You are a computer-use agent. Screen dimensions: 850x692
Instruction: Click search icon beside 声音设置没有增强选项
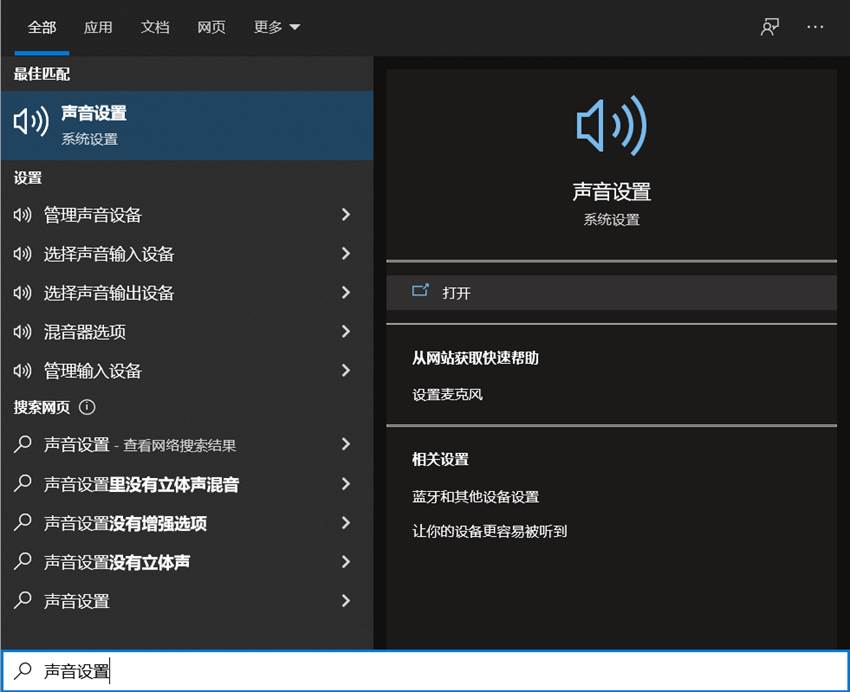coord(22,522)
